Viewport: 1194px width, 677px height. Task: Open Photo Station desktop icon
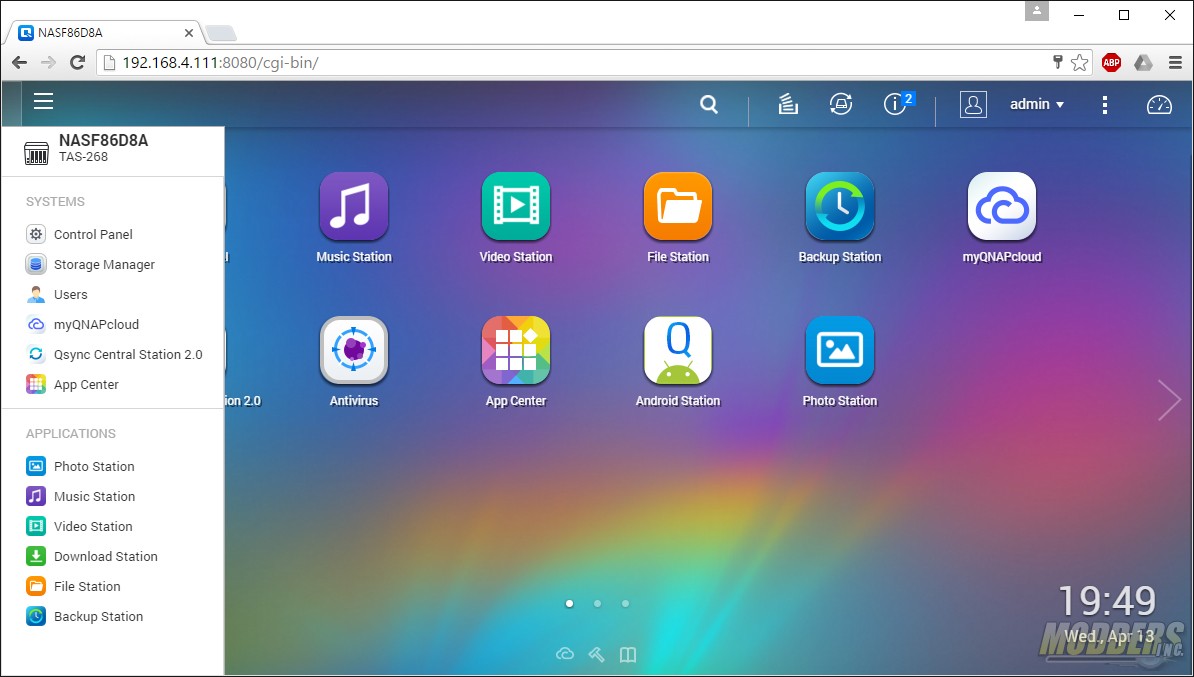click(x=840, y=350)
